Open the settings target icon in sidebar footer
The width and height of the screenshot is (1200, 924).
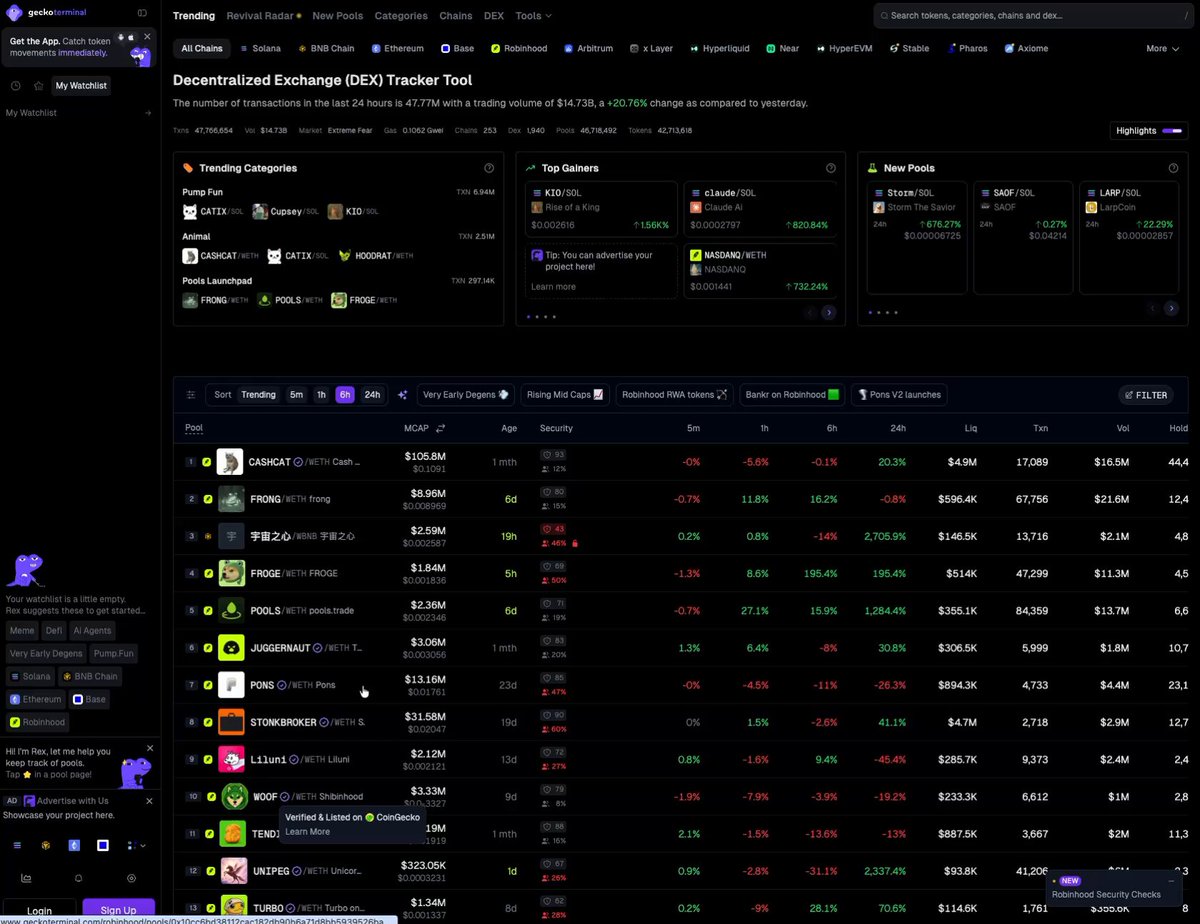tap(131, 878)
